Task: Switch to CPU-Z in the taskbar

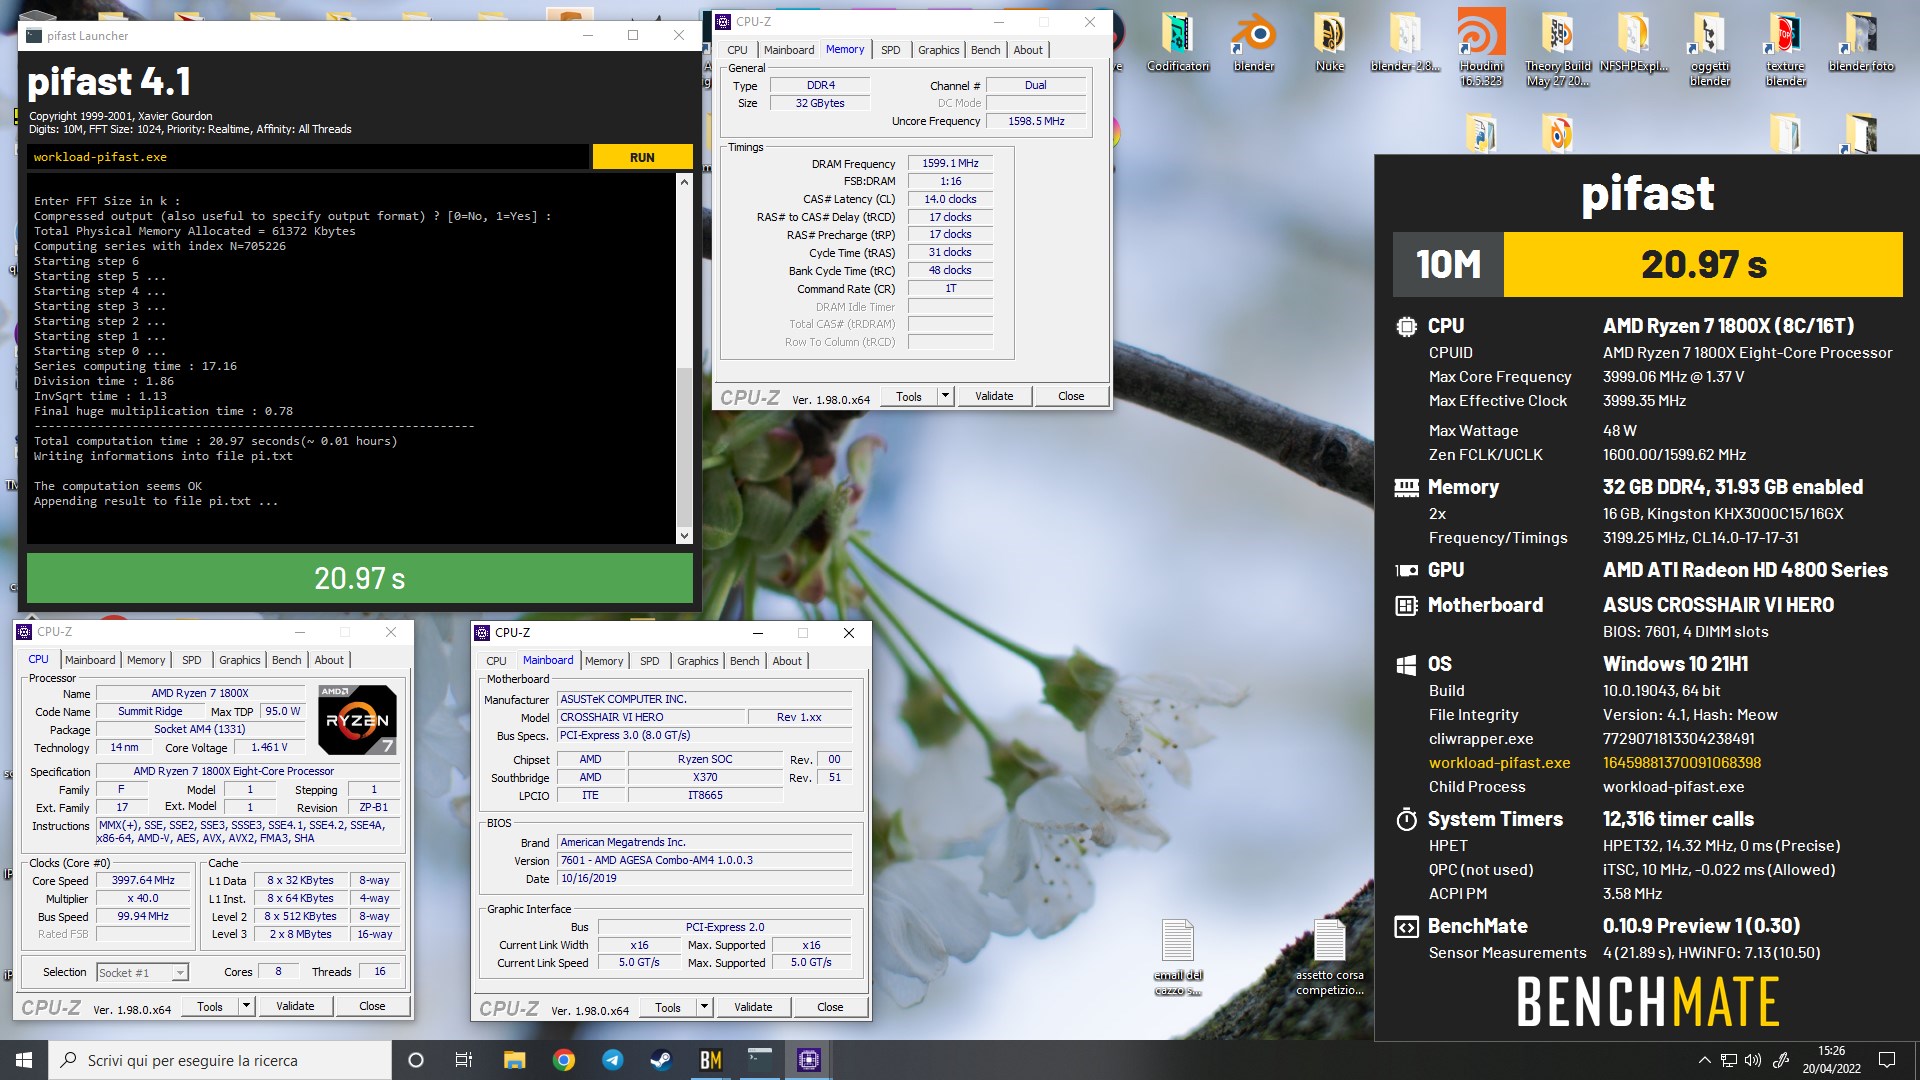Action: (x=808, y=1060)
